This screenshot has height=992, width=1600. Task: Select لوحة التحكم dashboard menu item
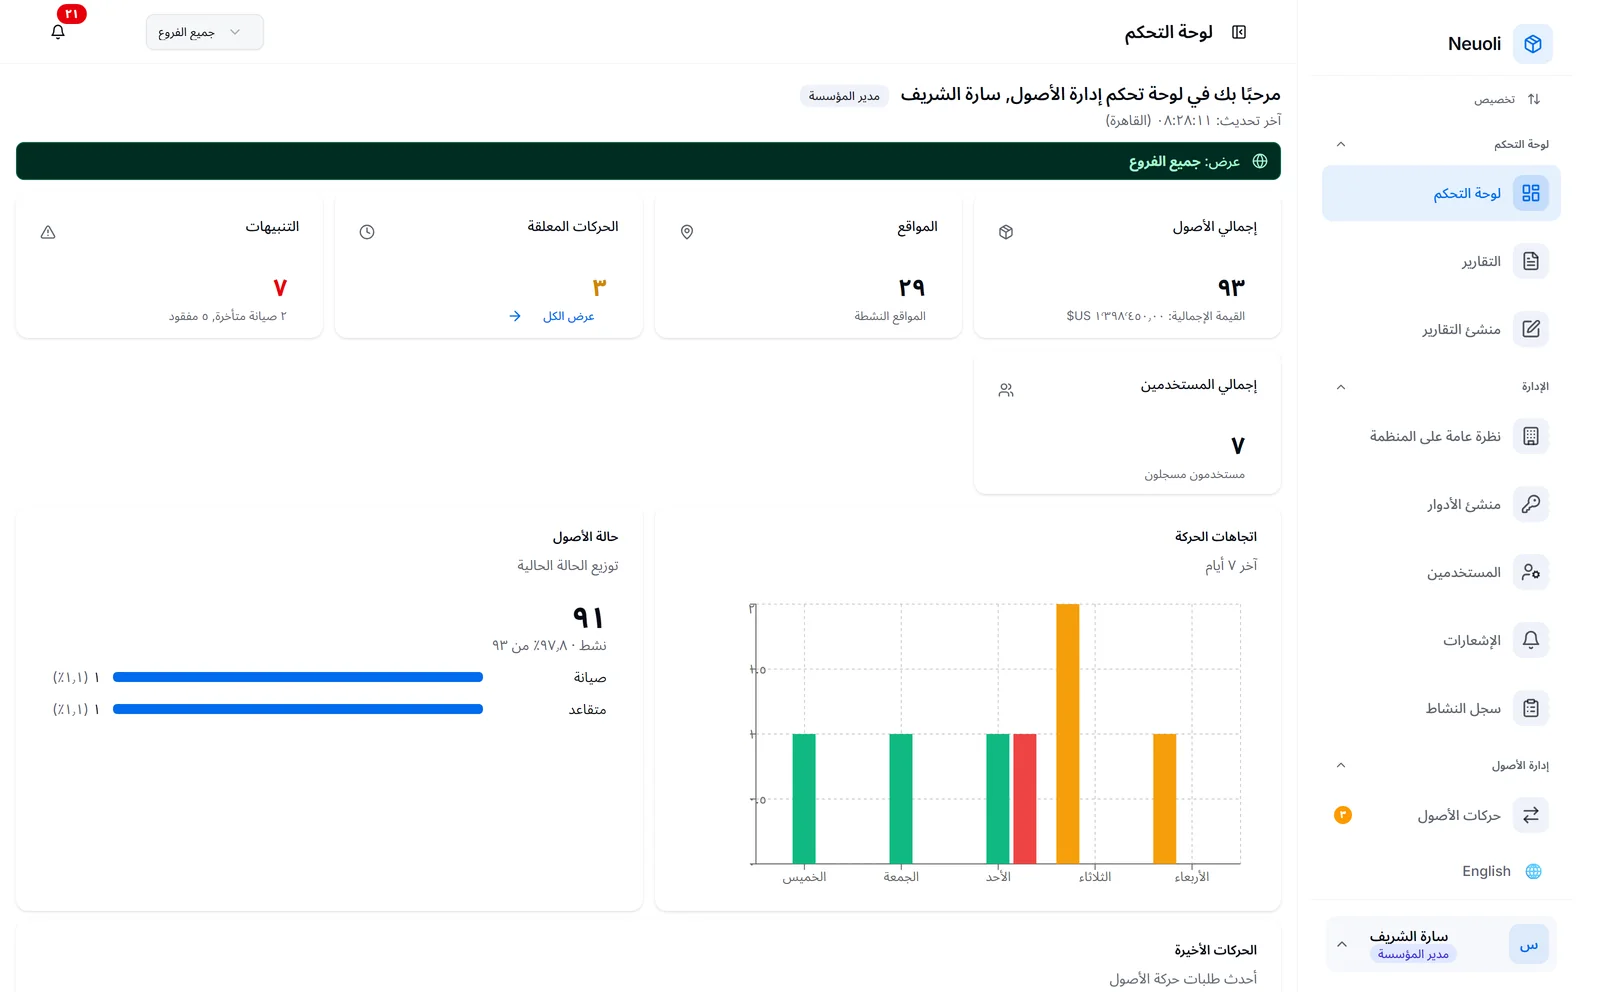click(1441, 193)
